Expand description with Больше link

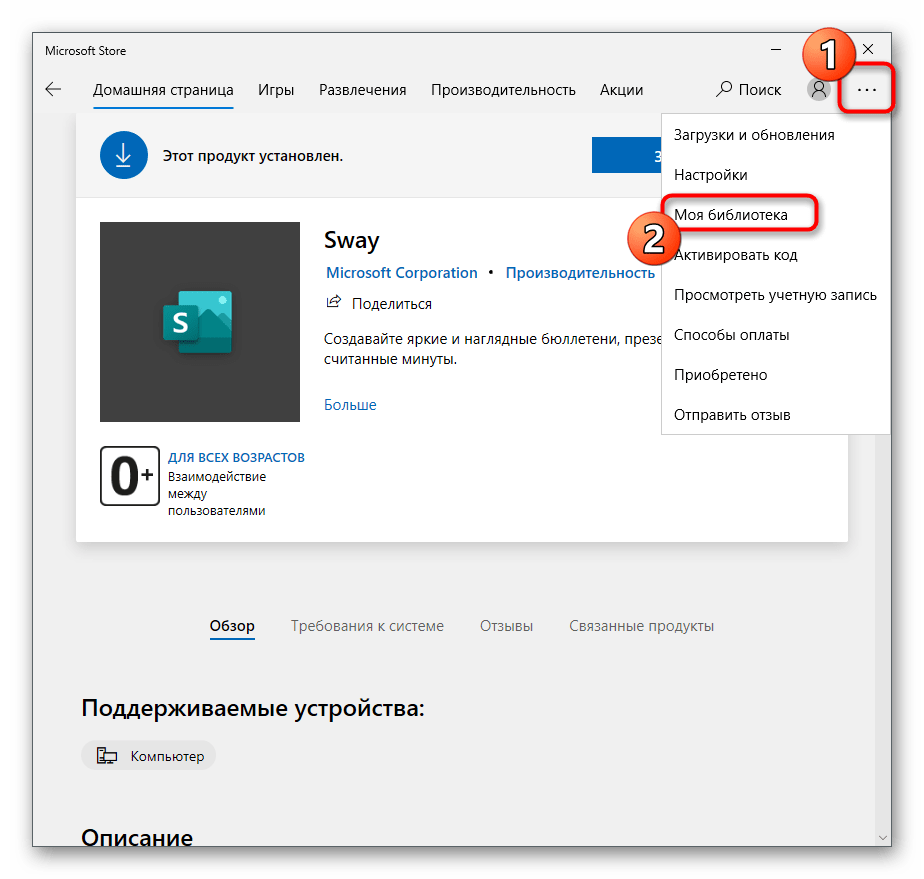coord(350,405)
